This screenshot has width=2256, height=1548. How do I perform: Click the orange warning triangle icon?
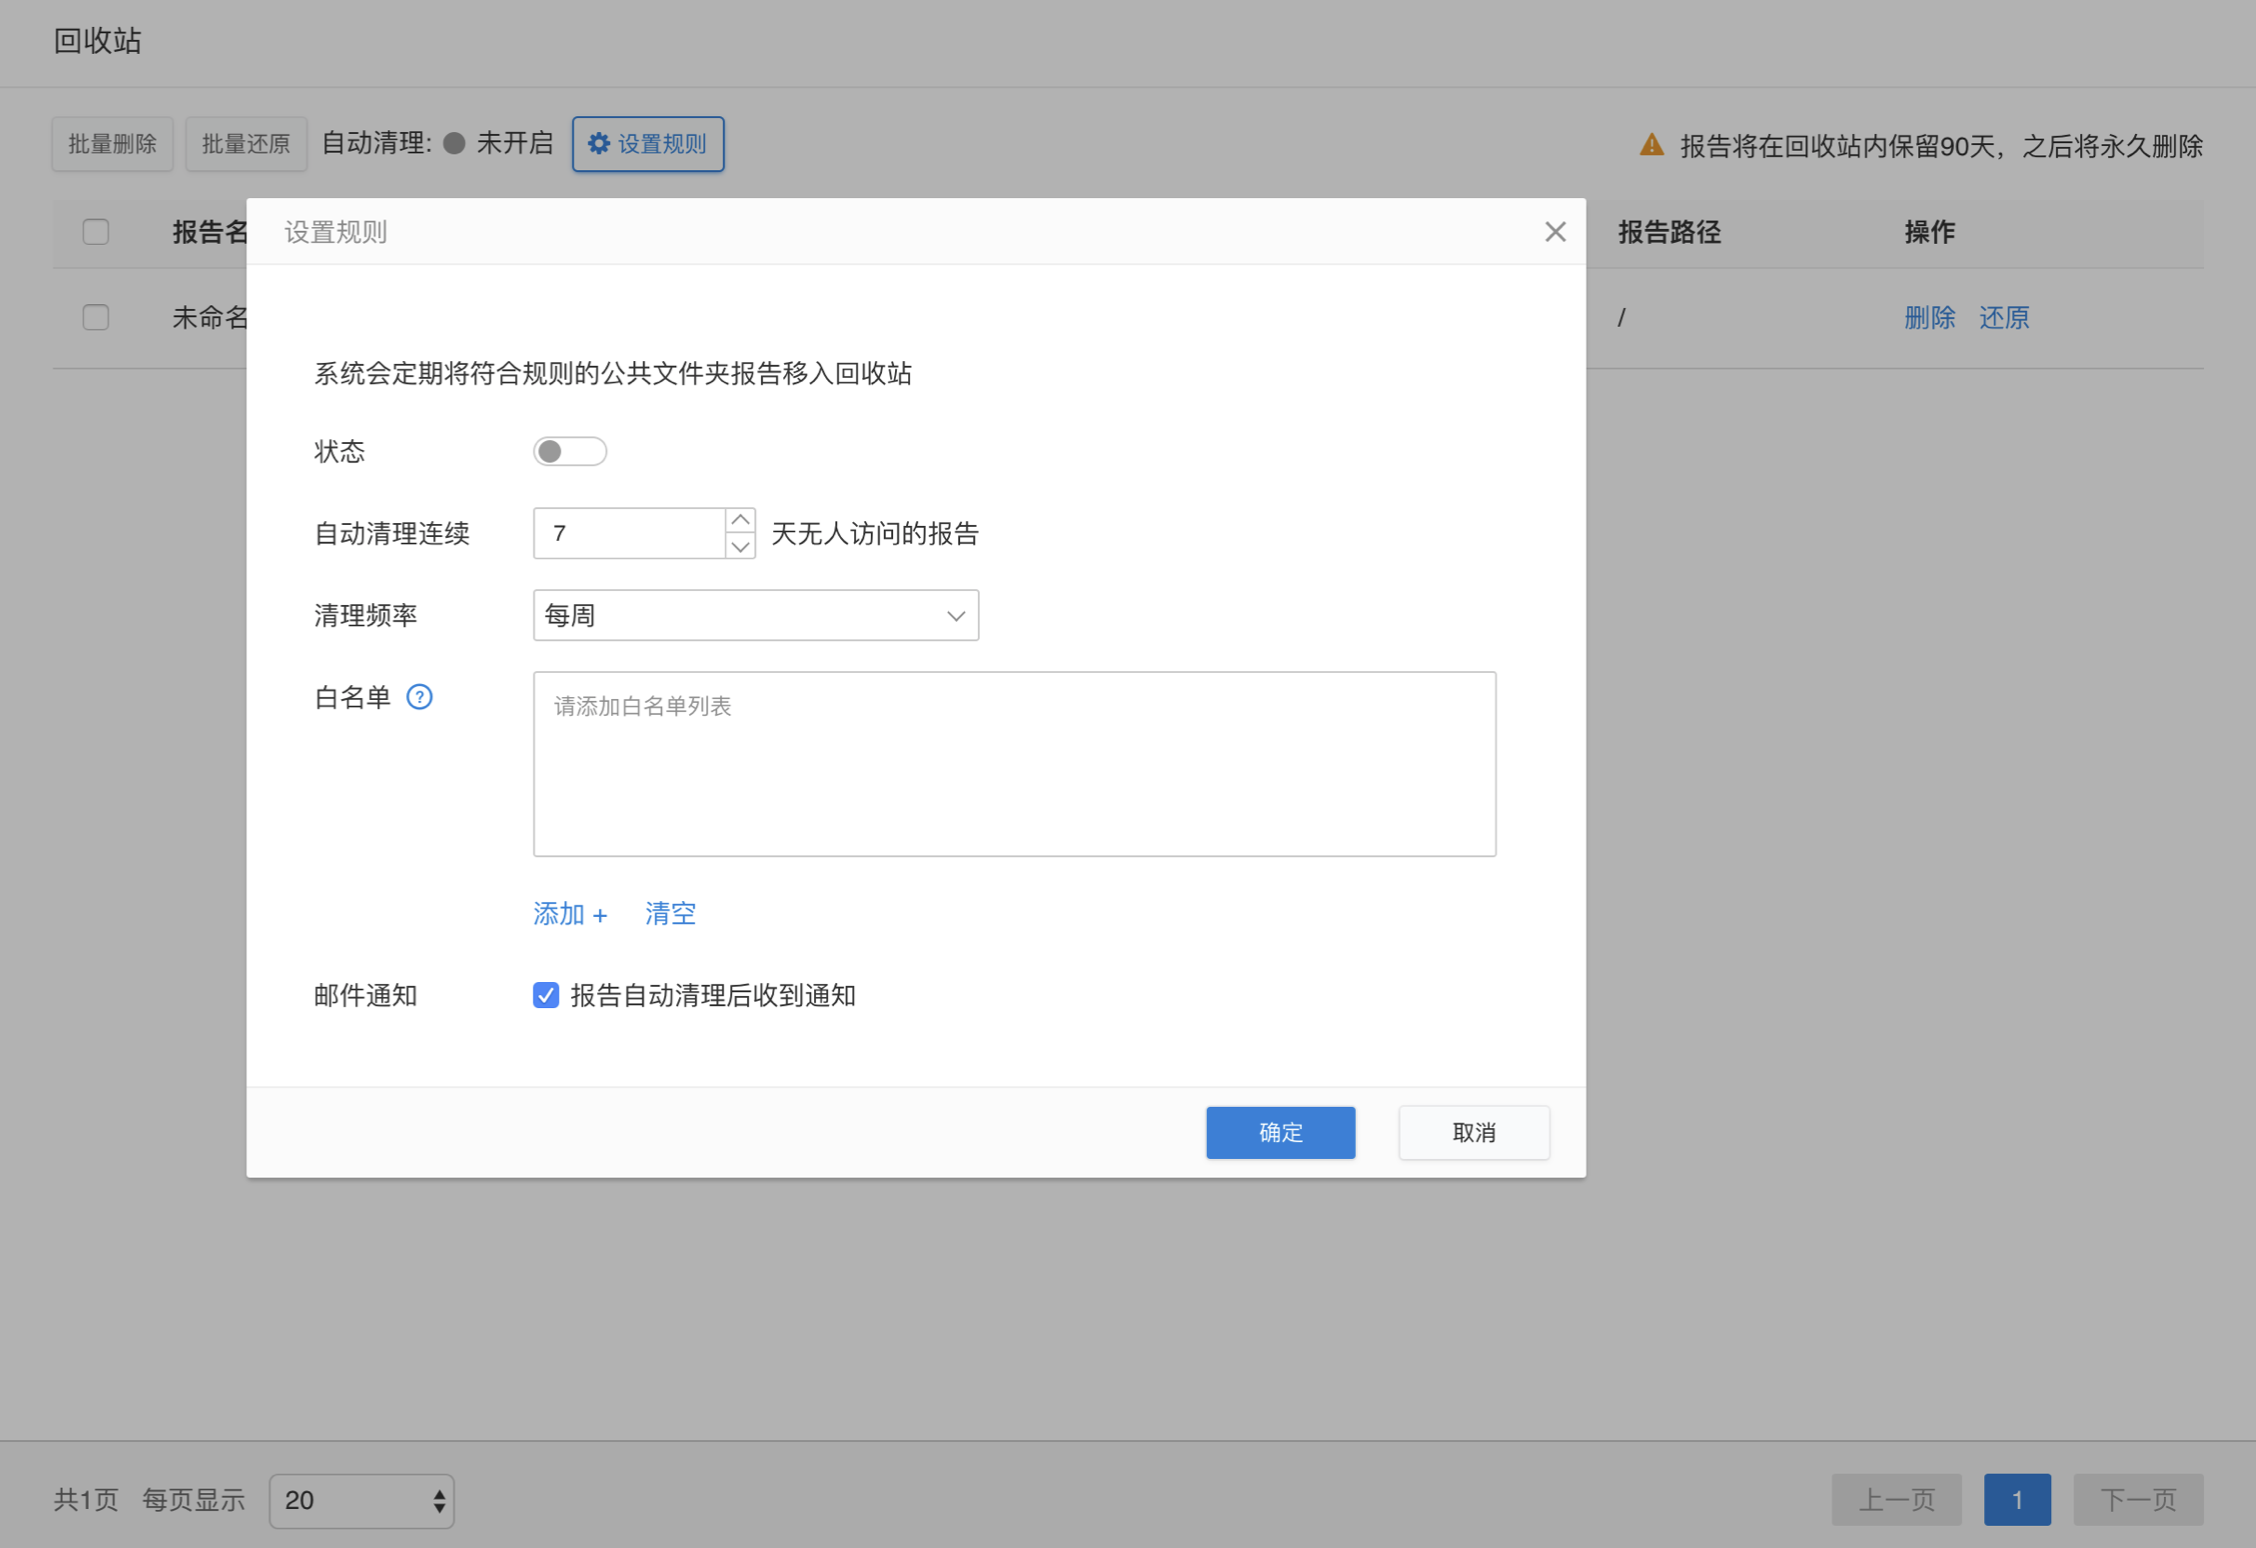point(1651,145)
